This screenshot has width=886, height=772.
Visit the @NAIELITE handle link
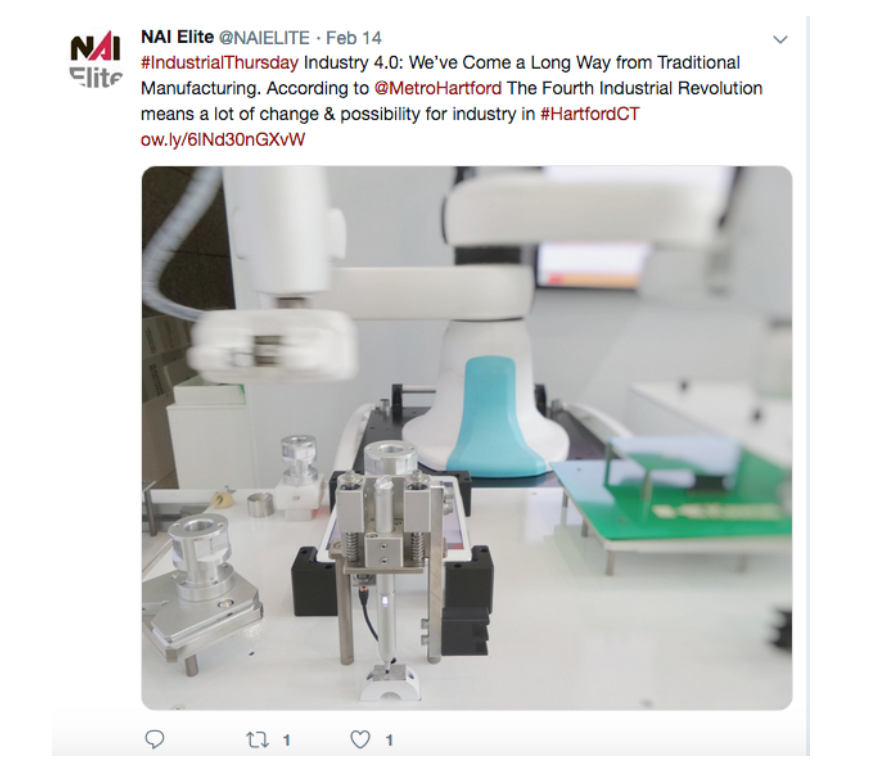click(264, 38)
